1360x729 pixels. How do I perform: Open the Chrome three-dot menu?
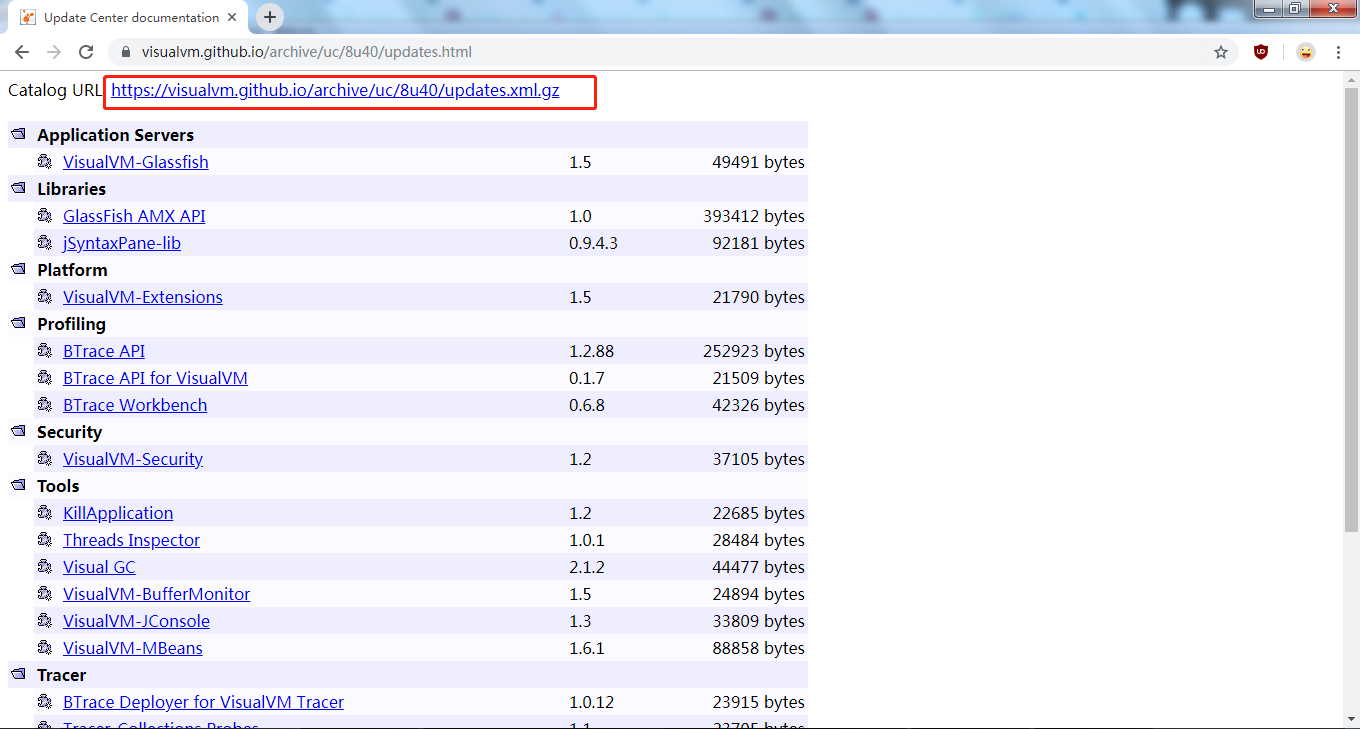click(1338, 52)
